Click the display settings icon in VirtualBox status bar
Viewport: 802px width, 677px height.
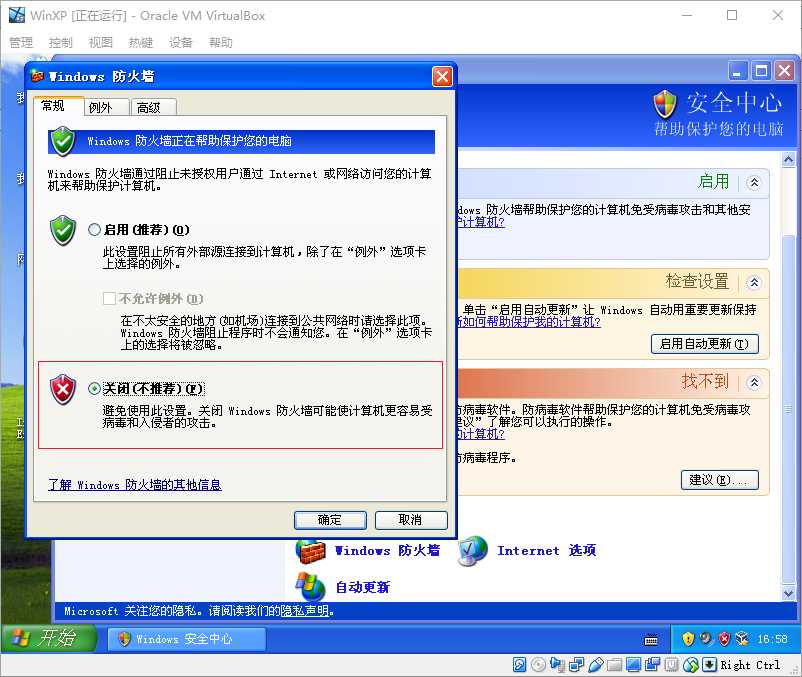633,665
